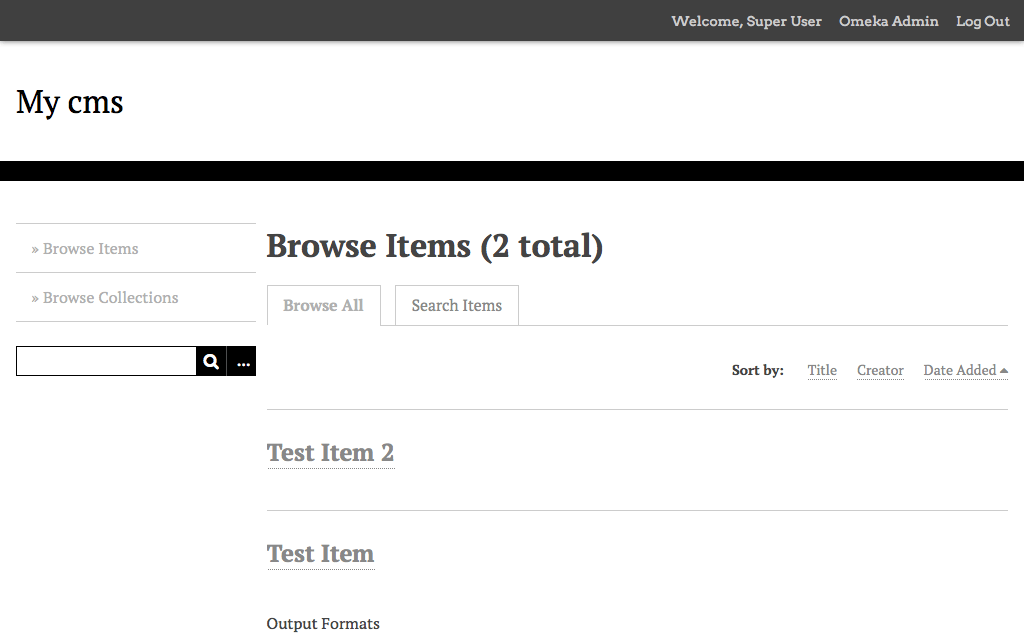Click the Browse Items (2 total) heading
The width and height of the screenshot is (1024, 640).
[434, 246]
